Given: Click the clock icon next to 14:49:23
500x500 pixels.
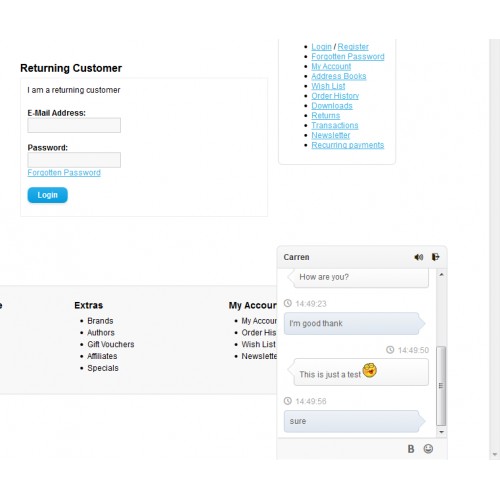Looking at the screenshot, I should [288, 303].
